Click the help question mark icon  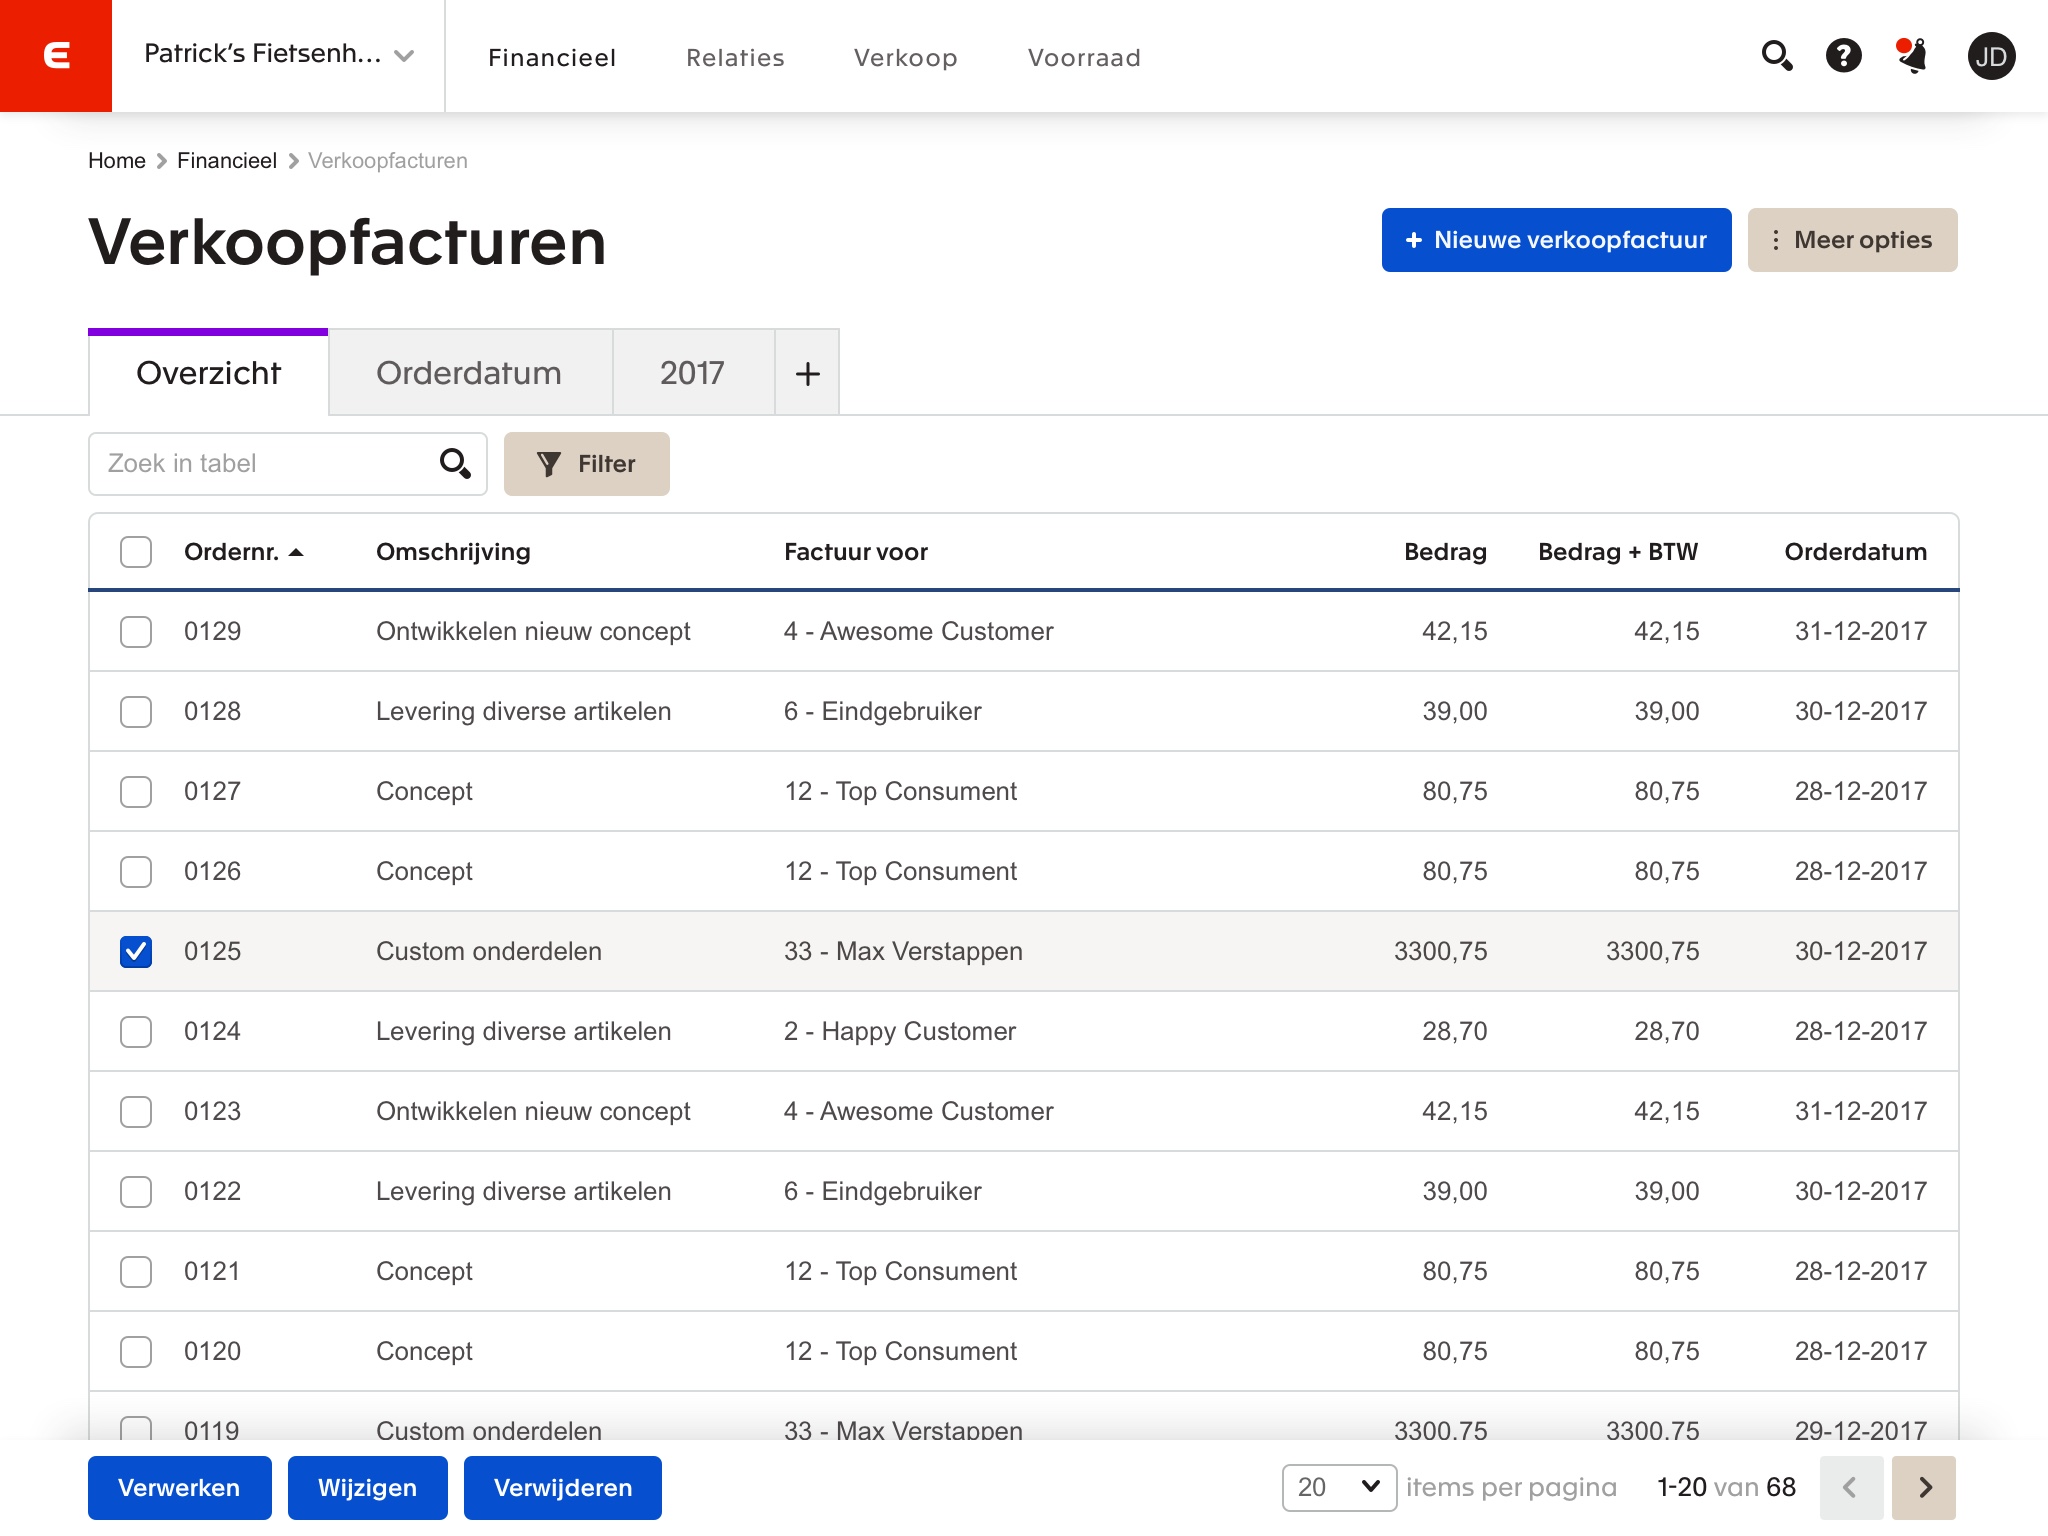pyautogui.click(x=1845, y=57)
